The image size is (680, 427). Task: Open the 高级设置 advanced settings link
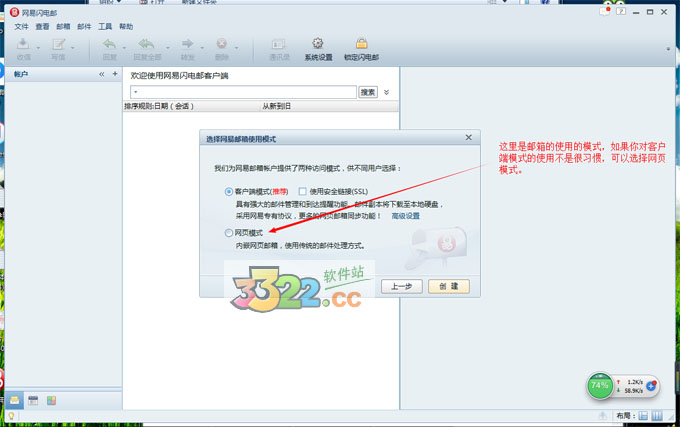pos(405,216)
